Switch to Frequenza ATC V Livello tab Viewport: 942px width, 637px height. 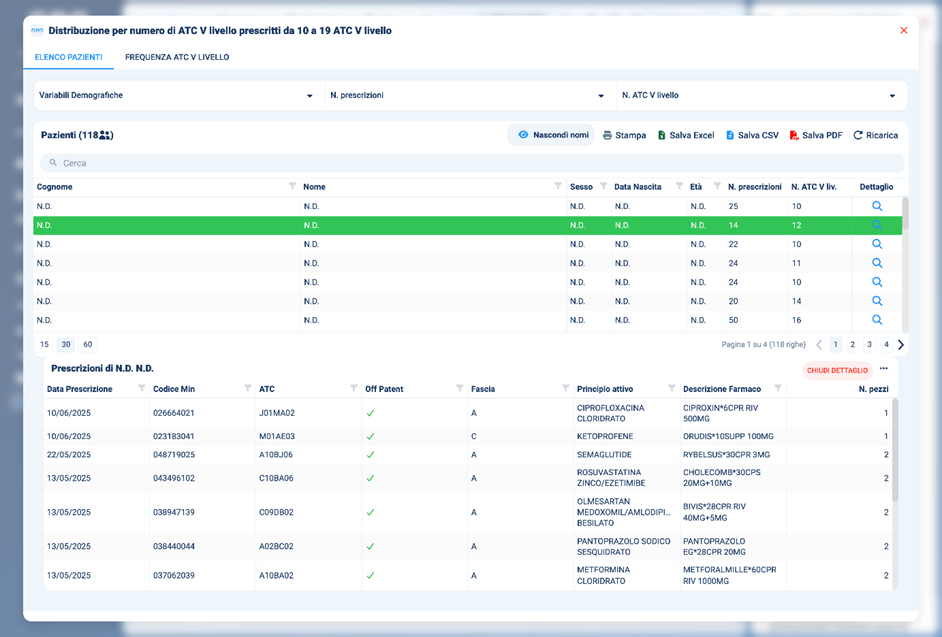tap(177, 57)
